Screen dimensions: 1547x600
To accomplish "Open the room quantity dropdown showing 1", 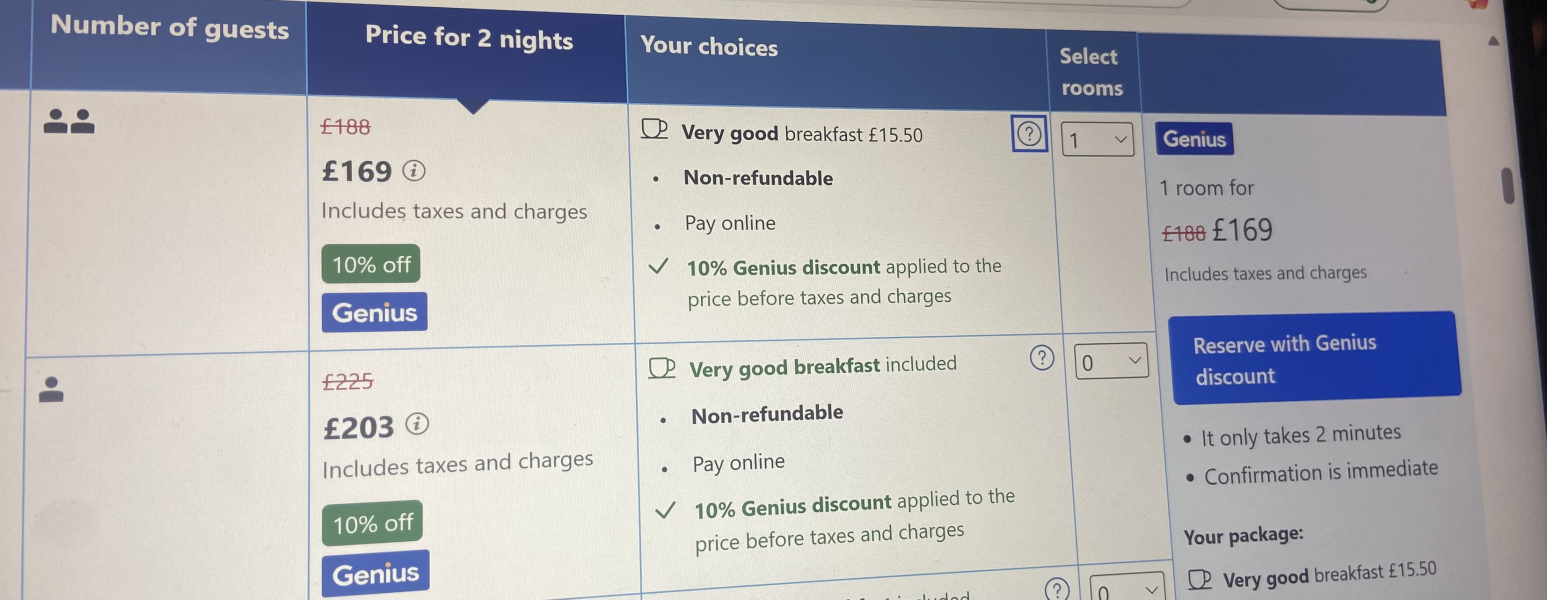I will (1095, 139).
